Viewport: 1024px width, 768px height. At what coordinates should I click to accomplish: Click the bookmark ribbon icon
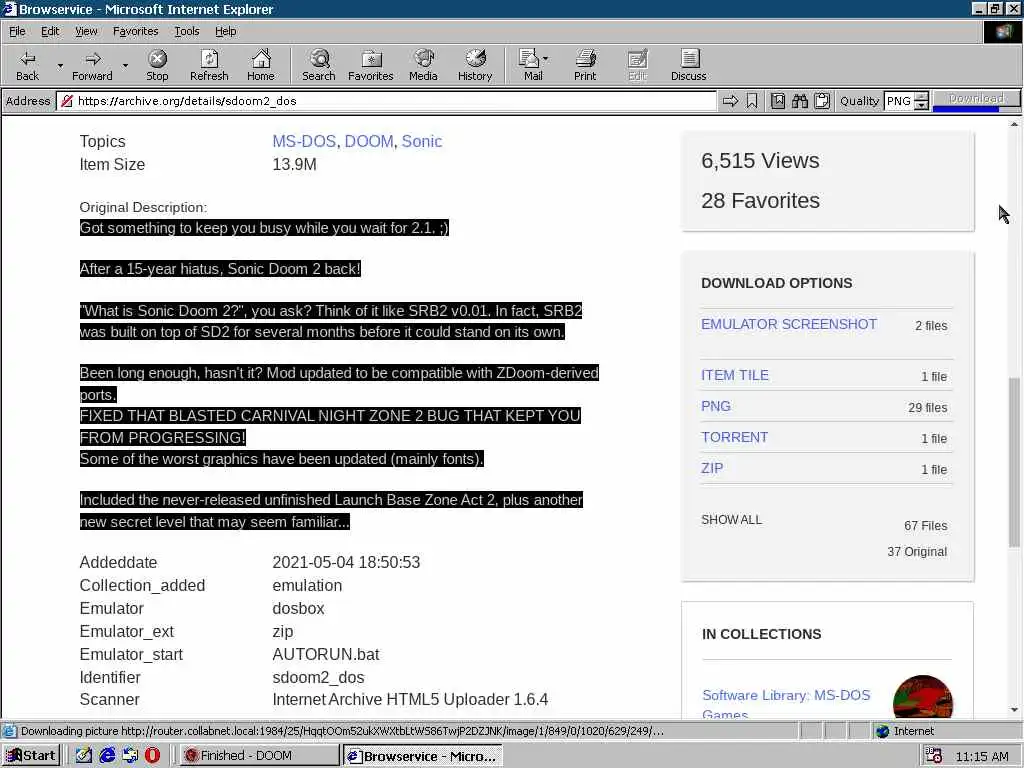coord(752,101)
